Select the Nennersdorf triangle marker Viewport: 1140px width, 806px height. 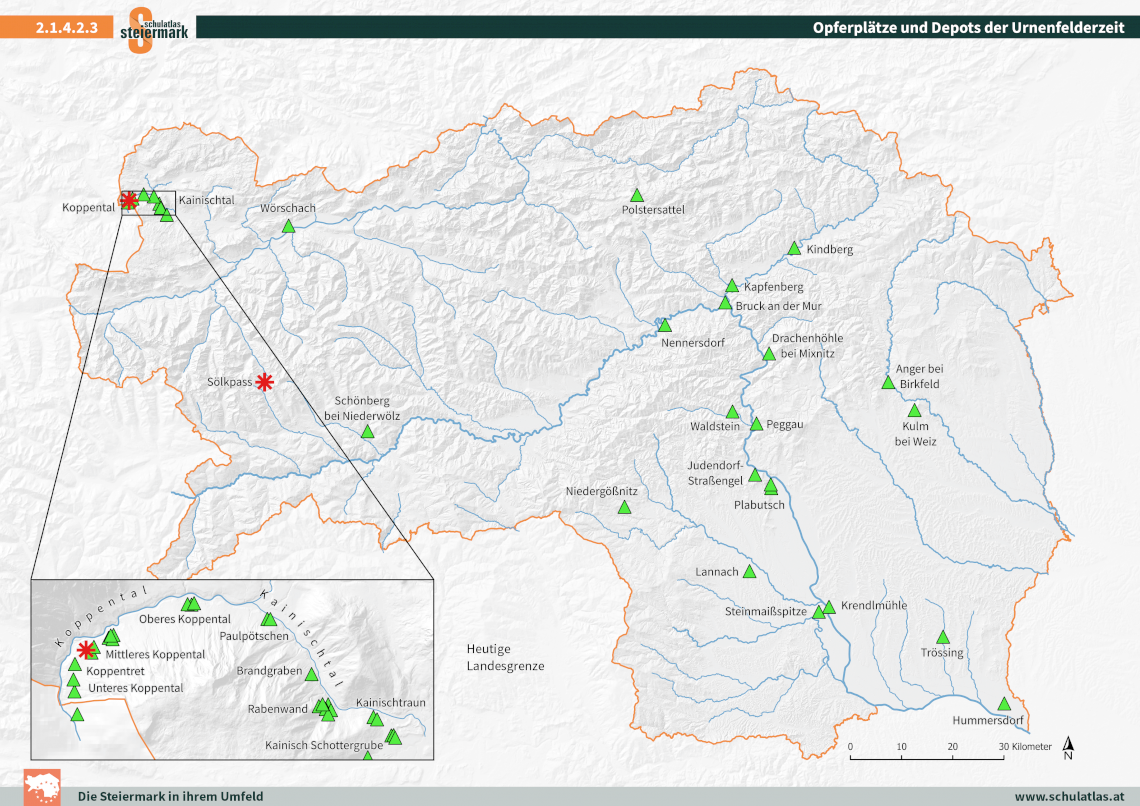coord(664,326)
